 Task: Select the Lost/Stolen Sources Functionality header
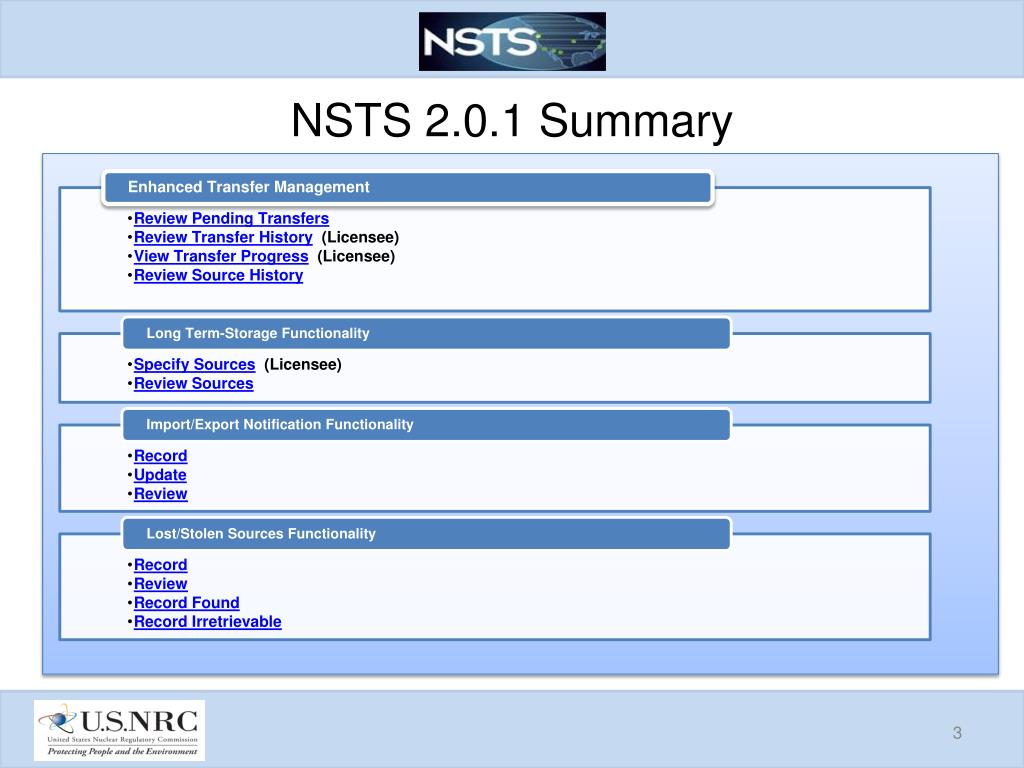click(x=426, y=534)
